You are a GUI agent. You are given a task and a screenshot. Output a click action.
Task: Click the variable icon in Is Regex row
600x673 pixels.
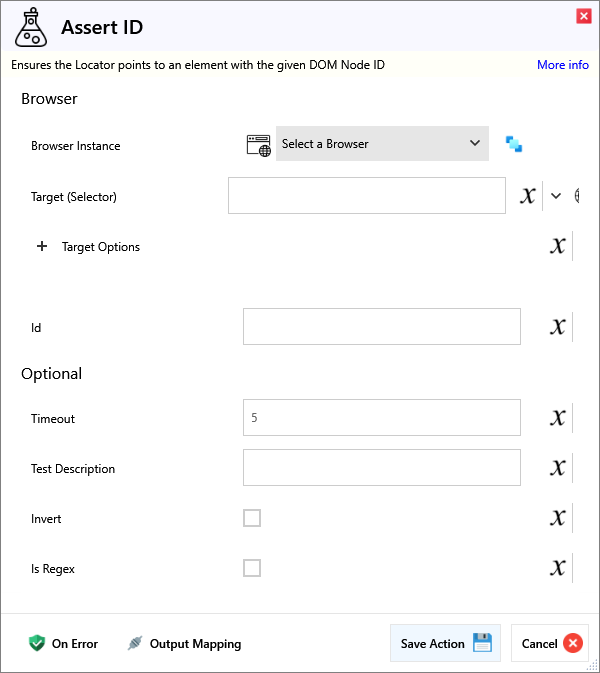(x=558, y=568)
